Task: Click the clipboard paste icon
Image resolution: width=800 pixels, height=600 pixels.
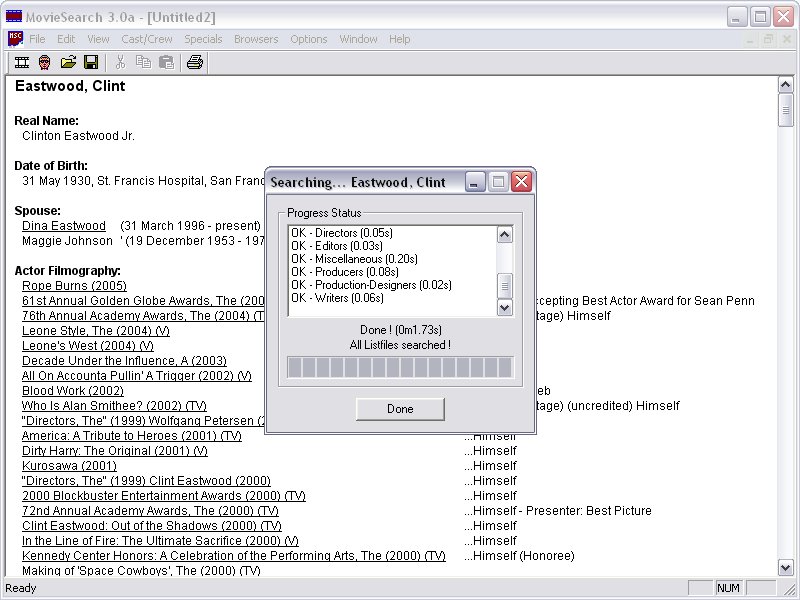Action: 166,62
